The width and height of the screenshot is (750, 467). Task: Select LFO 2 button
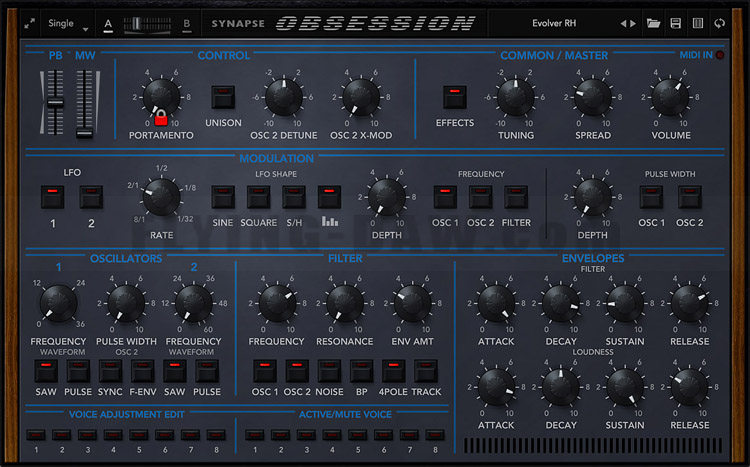point(91,197)
